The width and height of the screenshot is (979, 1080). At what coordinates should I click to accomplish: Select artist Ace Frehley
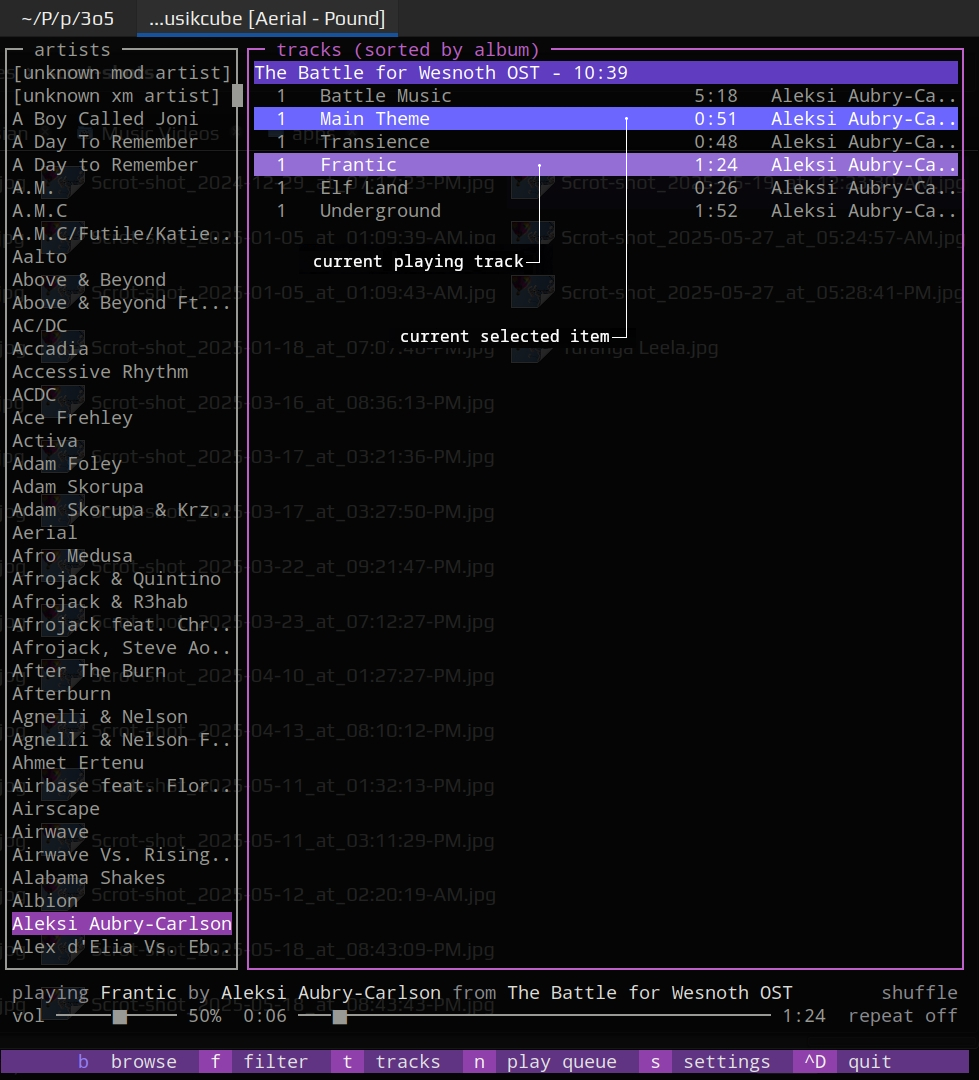pos(72,418)
